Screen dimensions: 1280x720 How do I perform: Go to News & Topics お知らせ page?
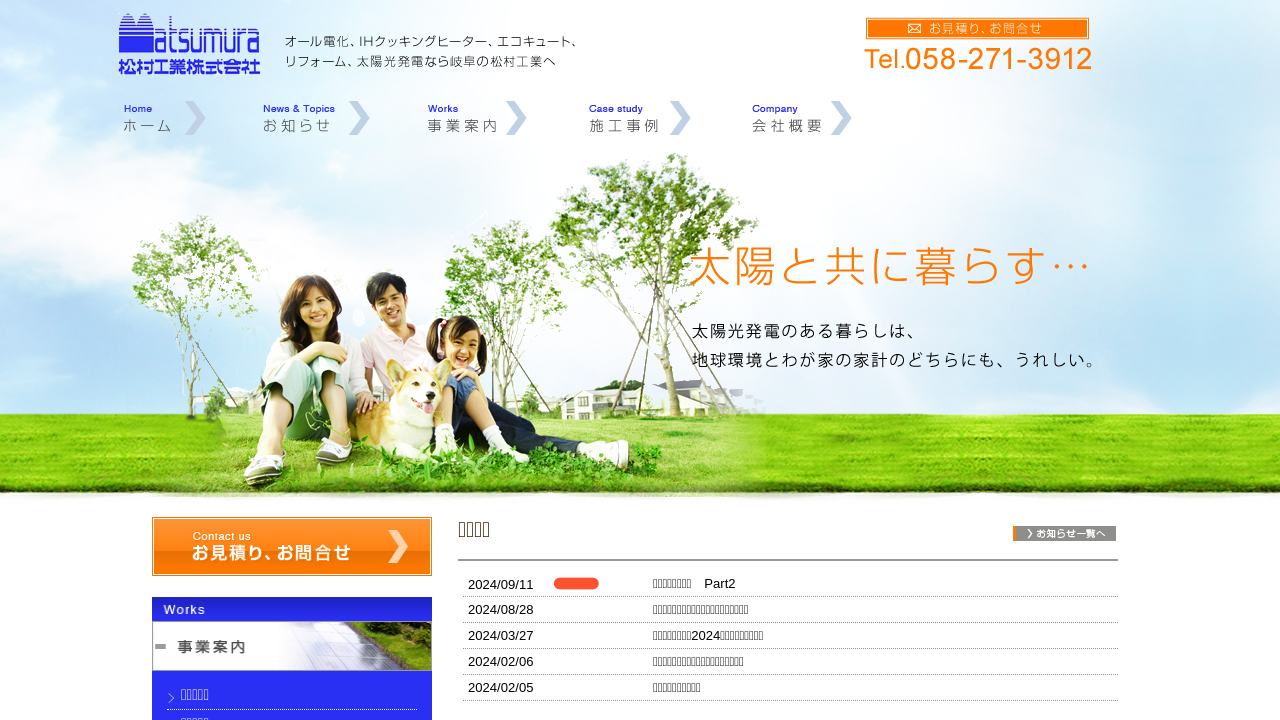click(x=298, y=118)
